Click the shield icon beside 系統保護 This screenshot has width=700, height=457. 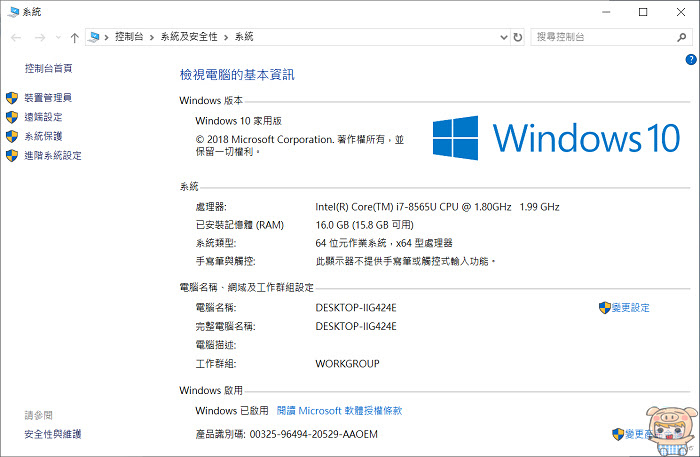tap(12, 136)
